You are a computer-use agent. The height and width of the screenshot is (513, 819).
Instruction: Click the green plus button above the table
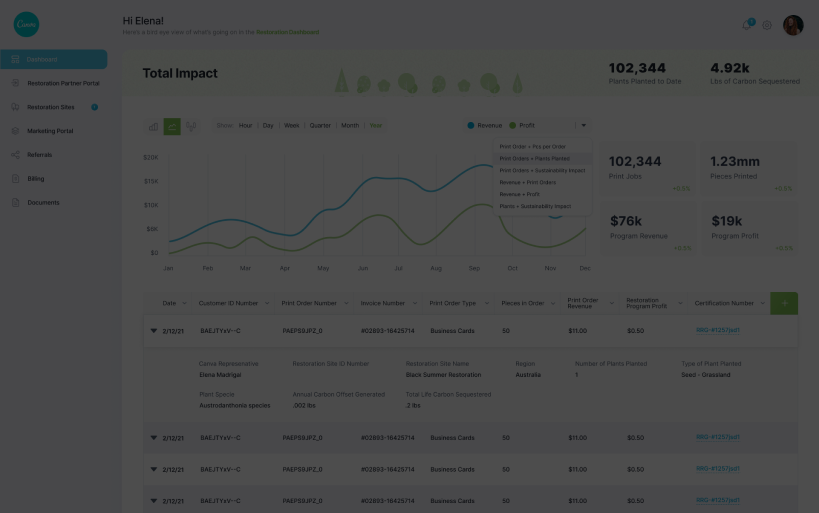[x=784, y=303]
